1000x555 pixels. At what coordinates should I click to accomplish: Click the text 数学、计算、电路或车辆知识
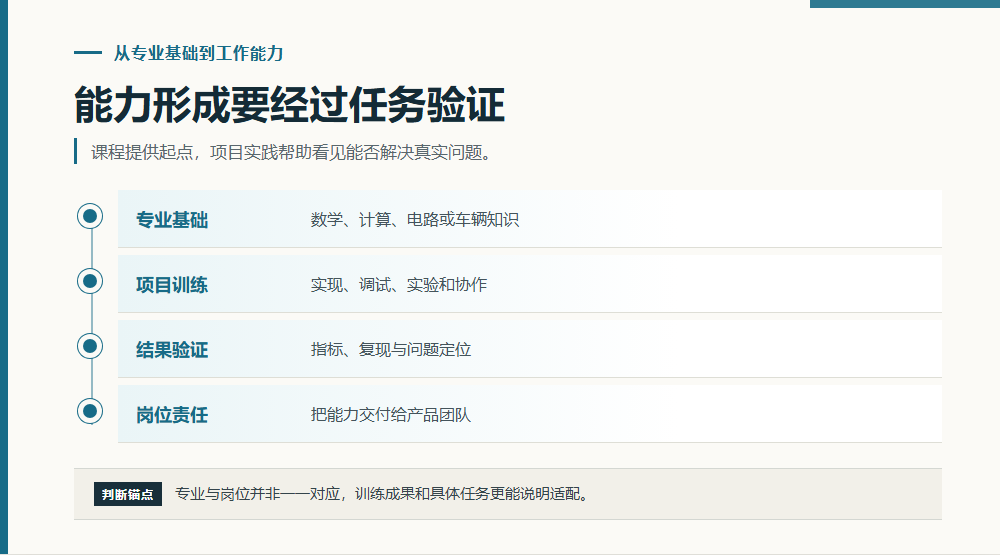pos(415,220)
